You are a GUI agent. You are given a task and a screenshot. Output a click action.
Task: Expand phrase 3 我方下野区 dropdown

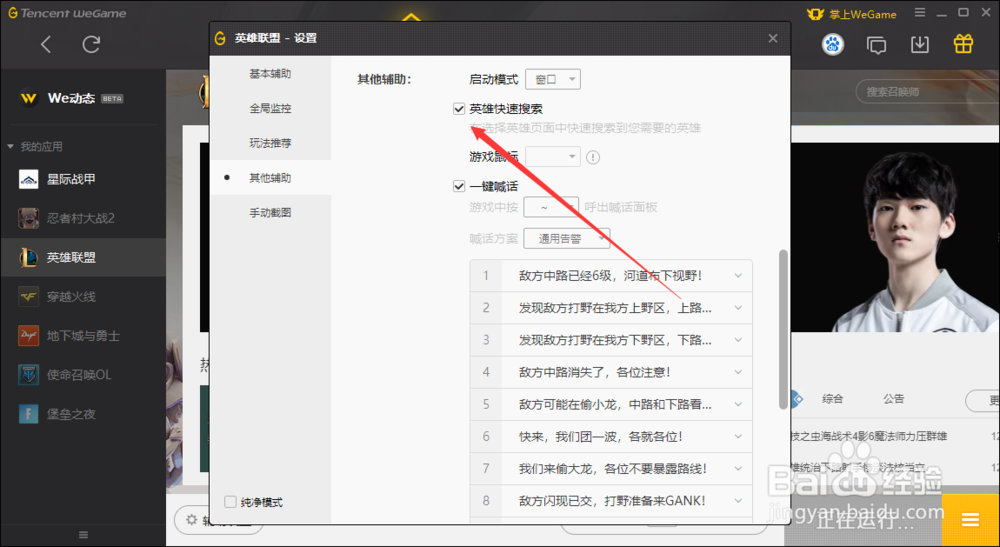pyautogui.click(x=738, y=340)
